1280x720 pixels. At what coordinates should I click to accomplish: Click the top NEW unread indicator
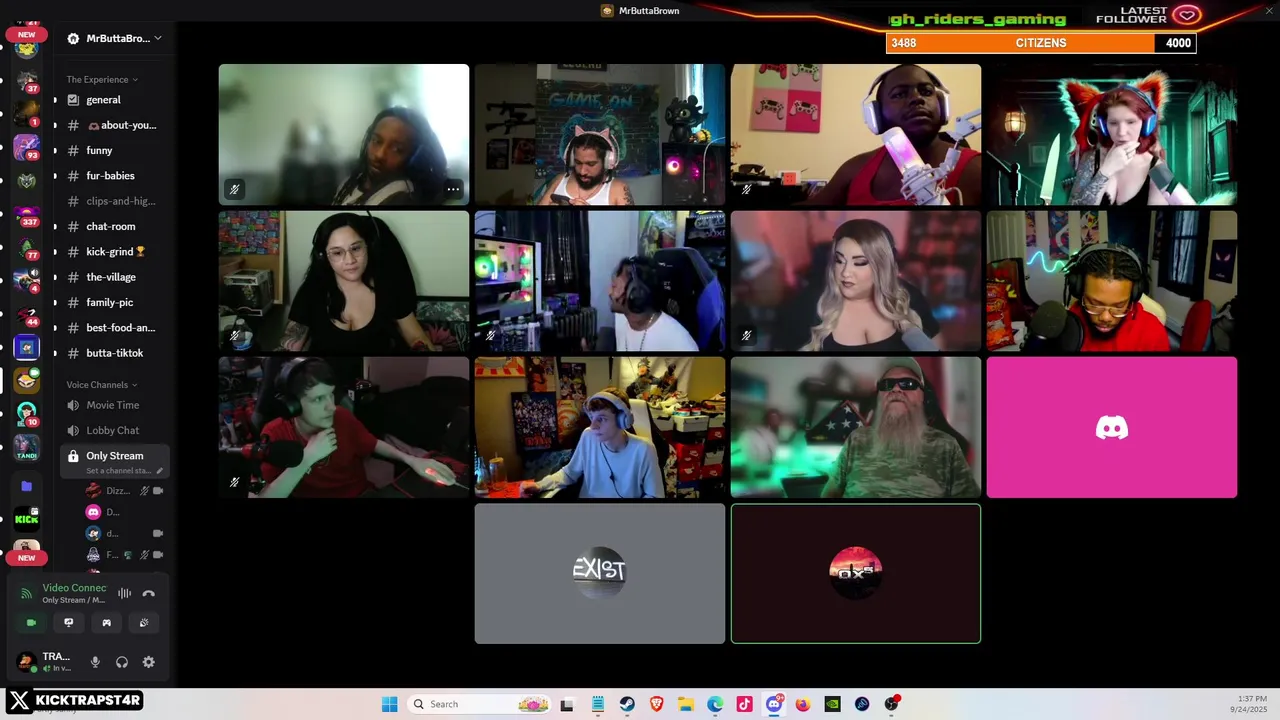click(26, 35)
